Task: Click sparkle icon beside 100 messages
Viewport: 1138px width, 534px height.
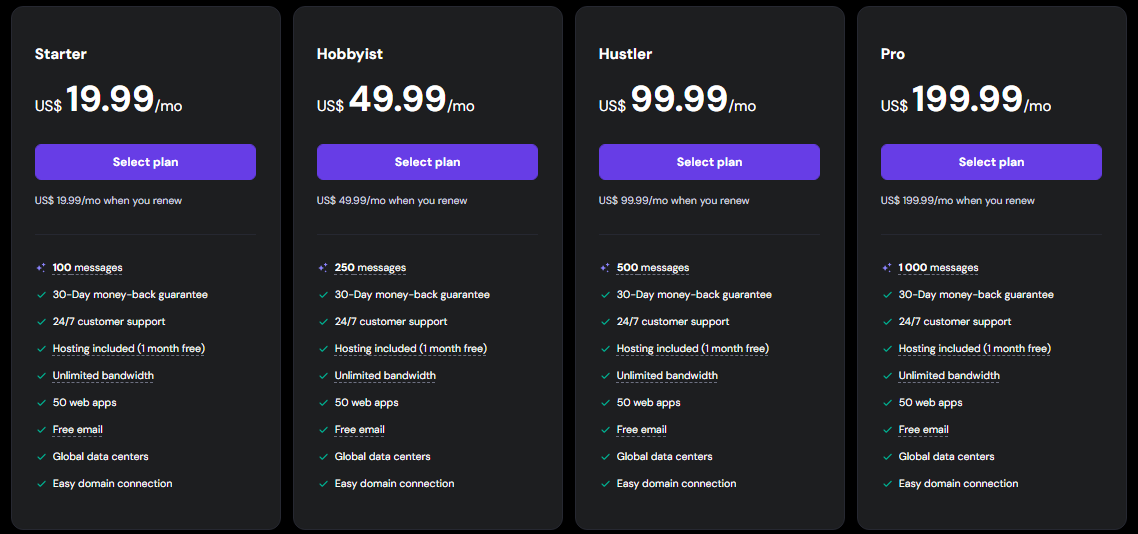Action: tap(41, 268)
